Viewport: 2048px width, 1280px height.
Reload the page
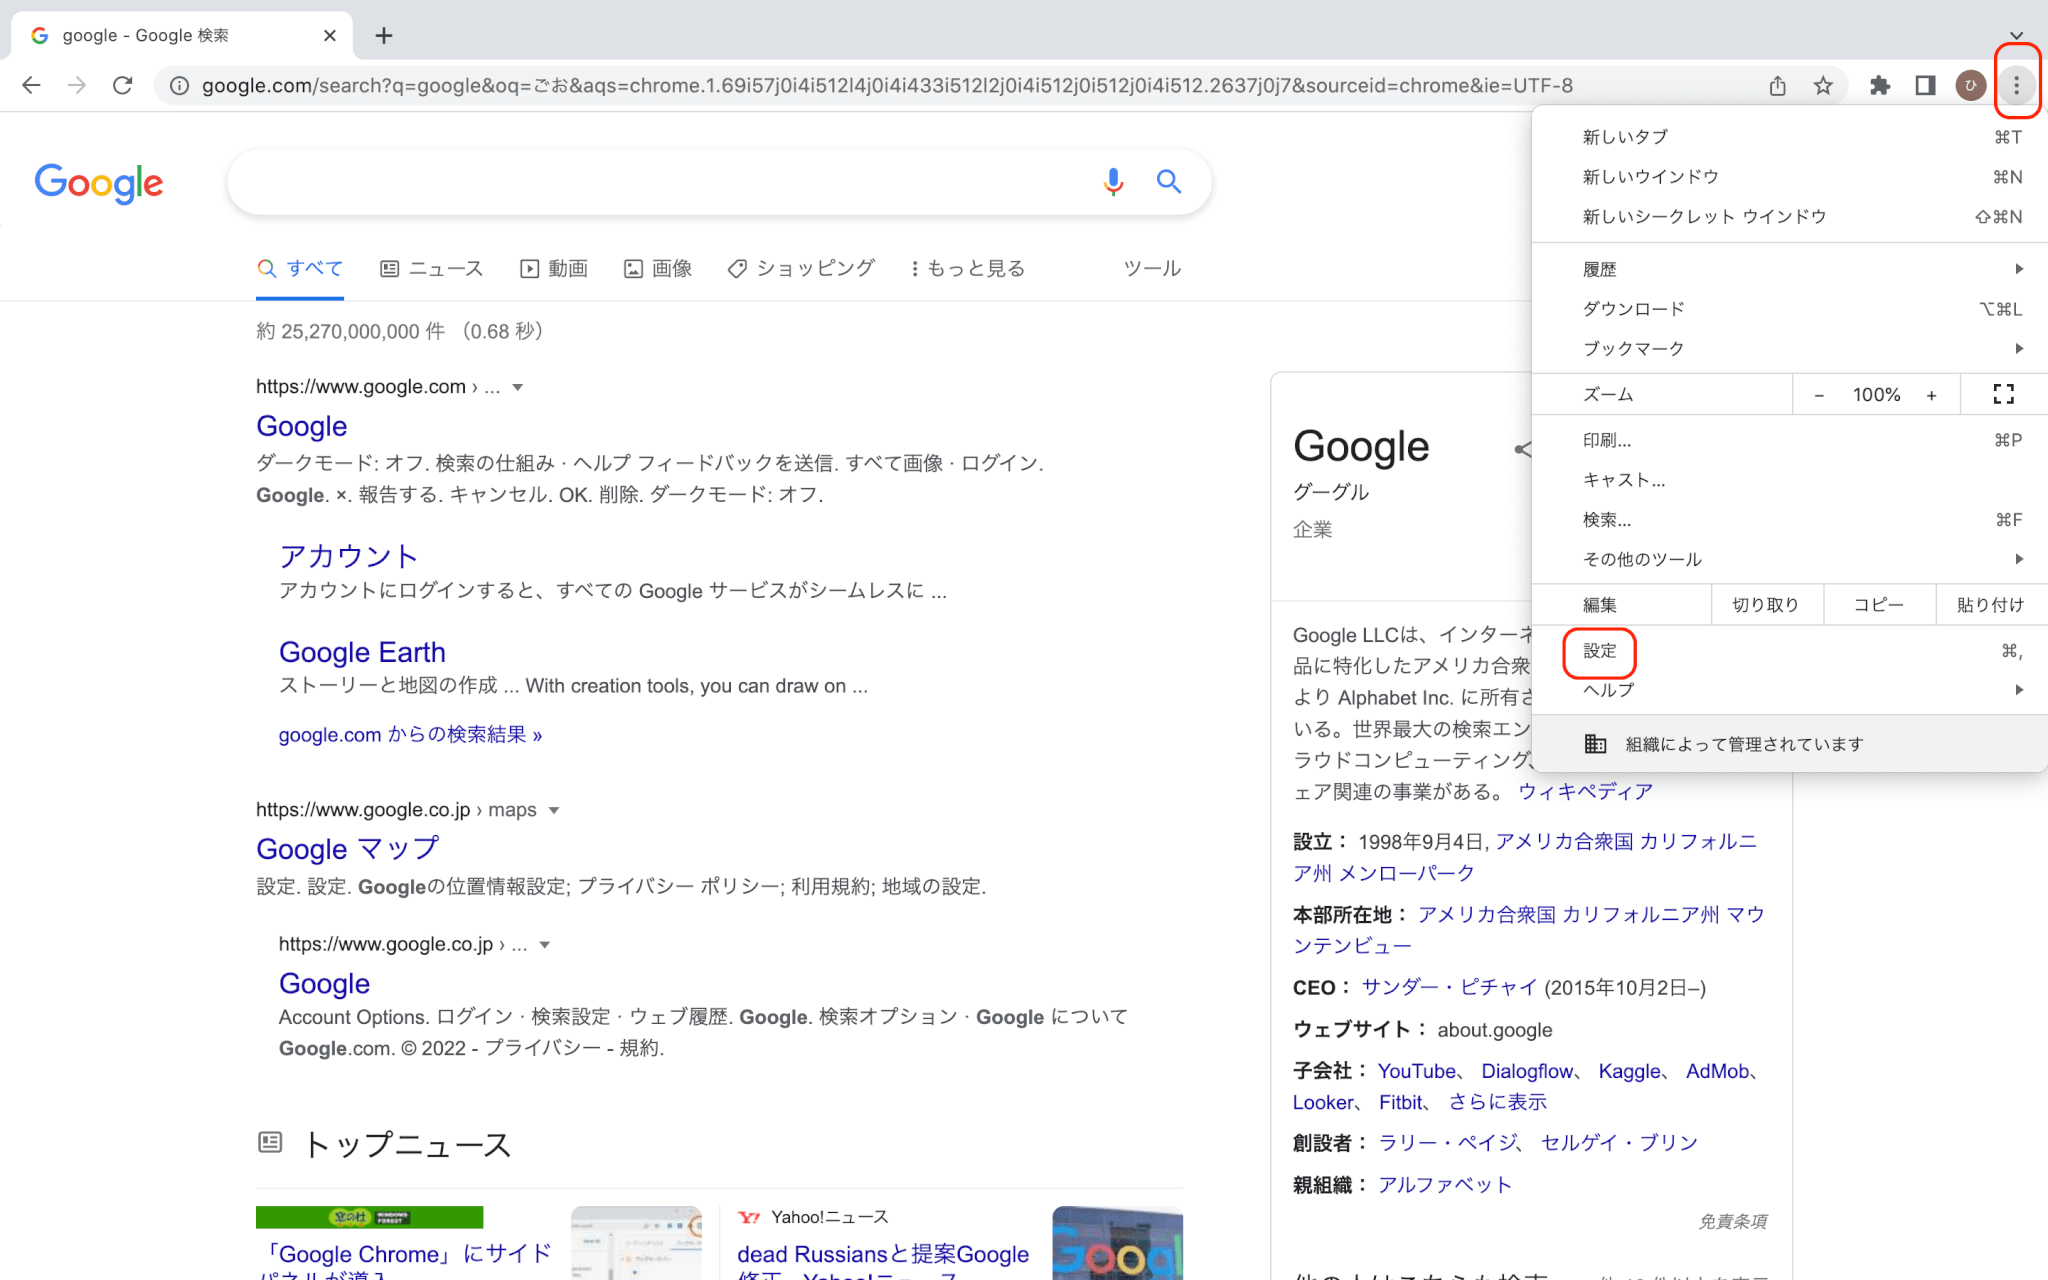click(x=122, y=85)
